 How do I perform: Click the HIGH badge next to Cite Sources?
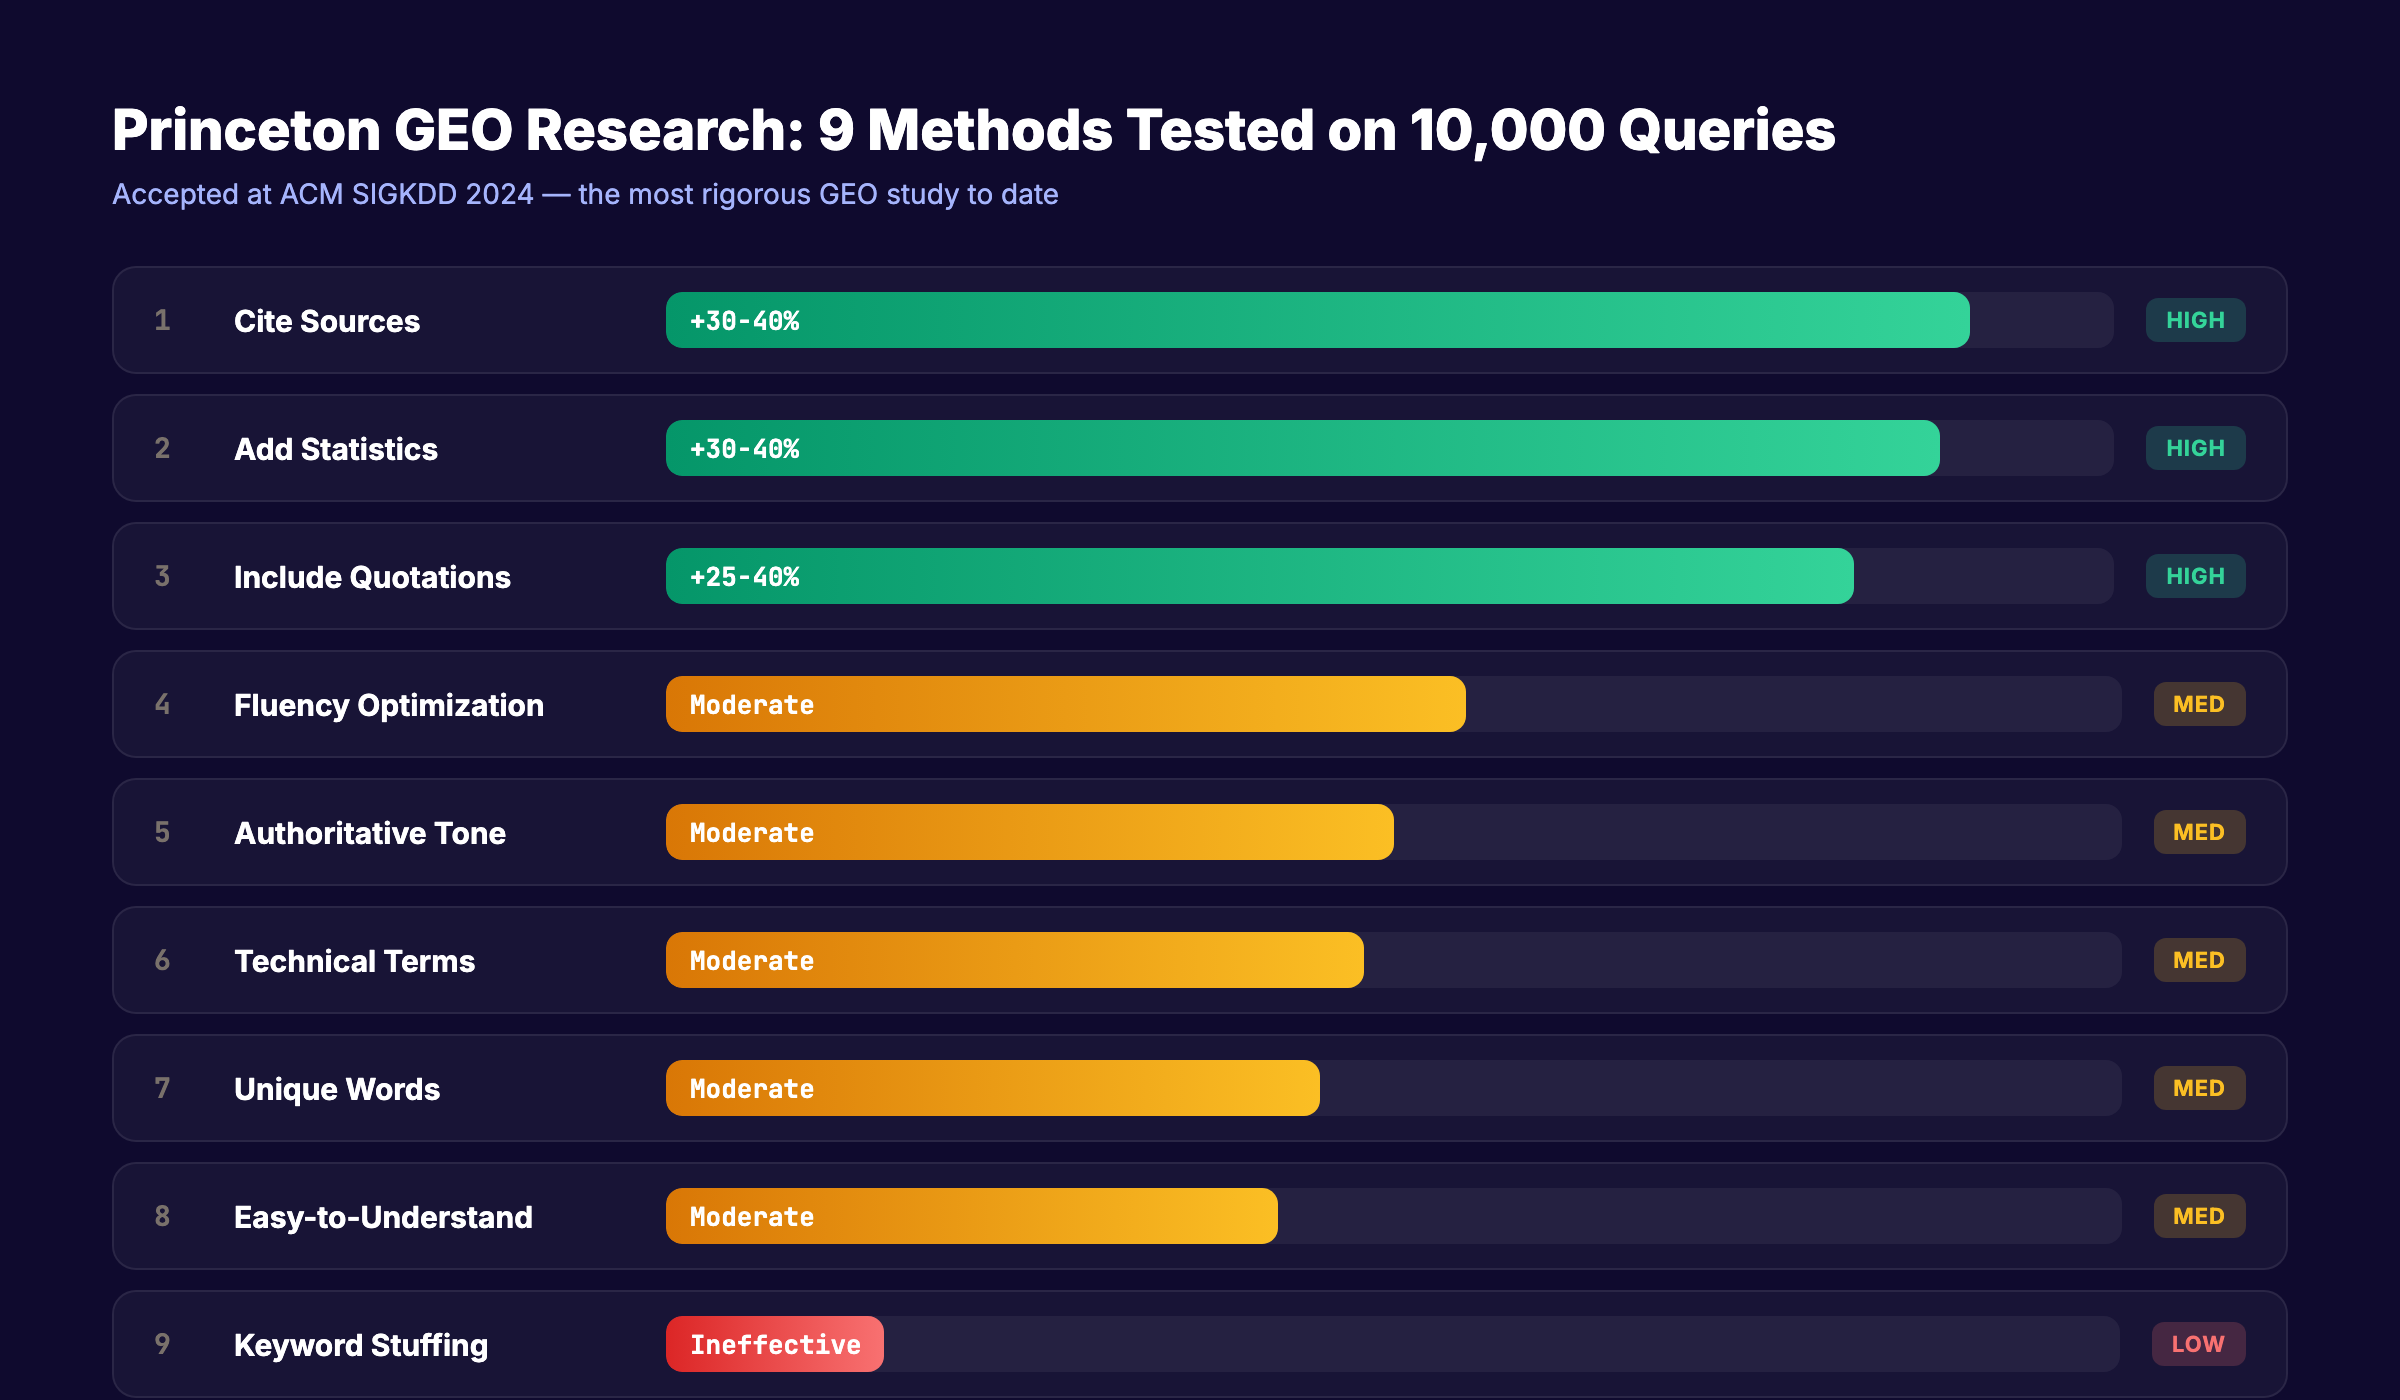click(2196, 320)
